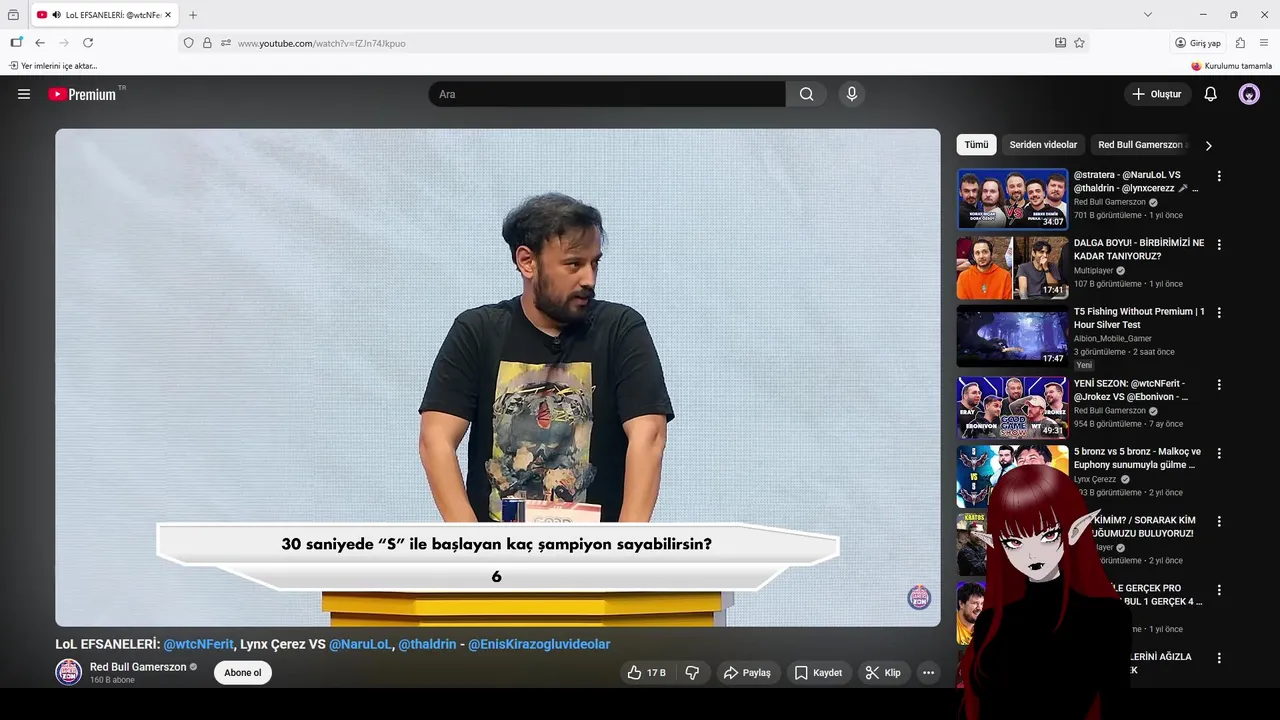Save the video with Kaydet

818,673
